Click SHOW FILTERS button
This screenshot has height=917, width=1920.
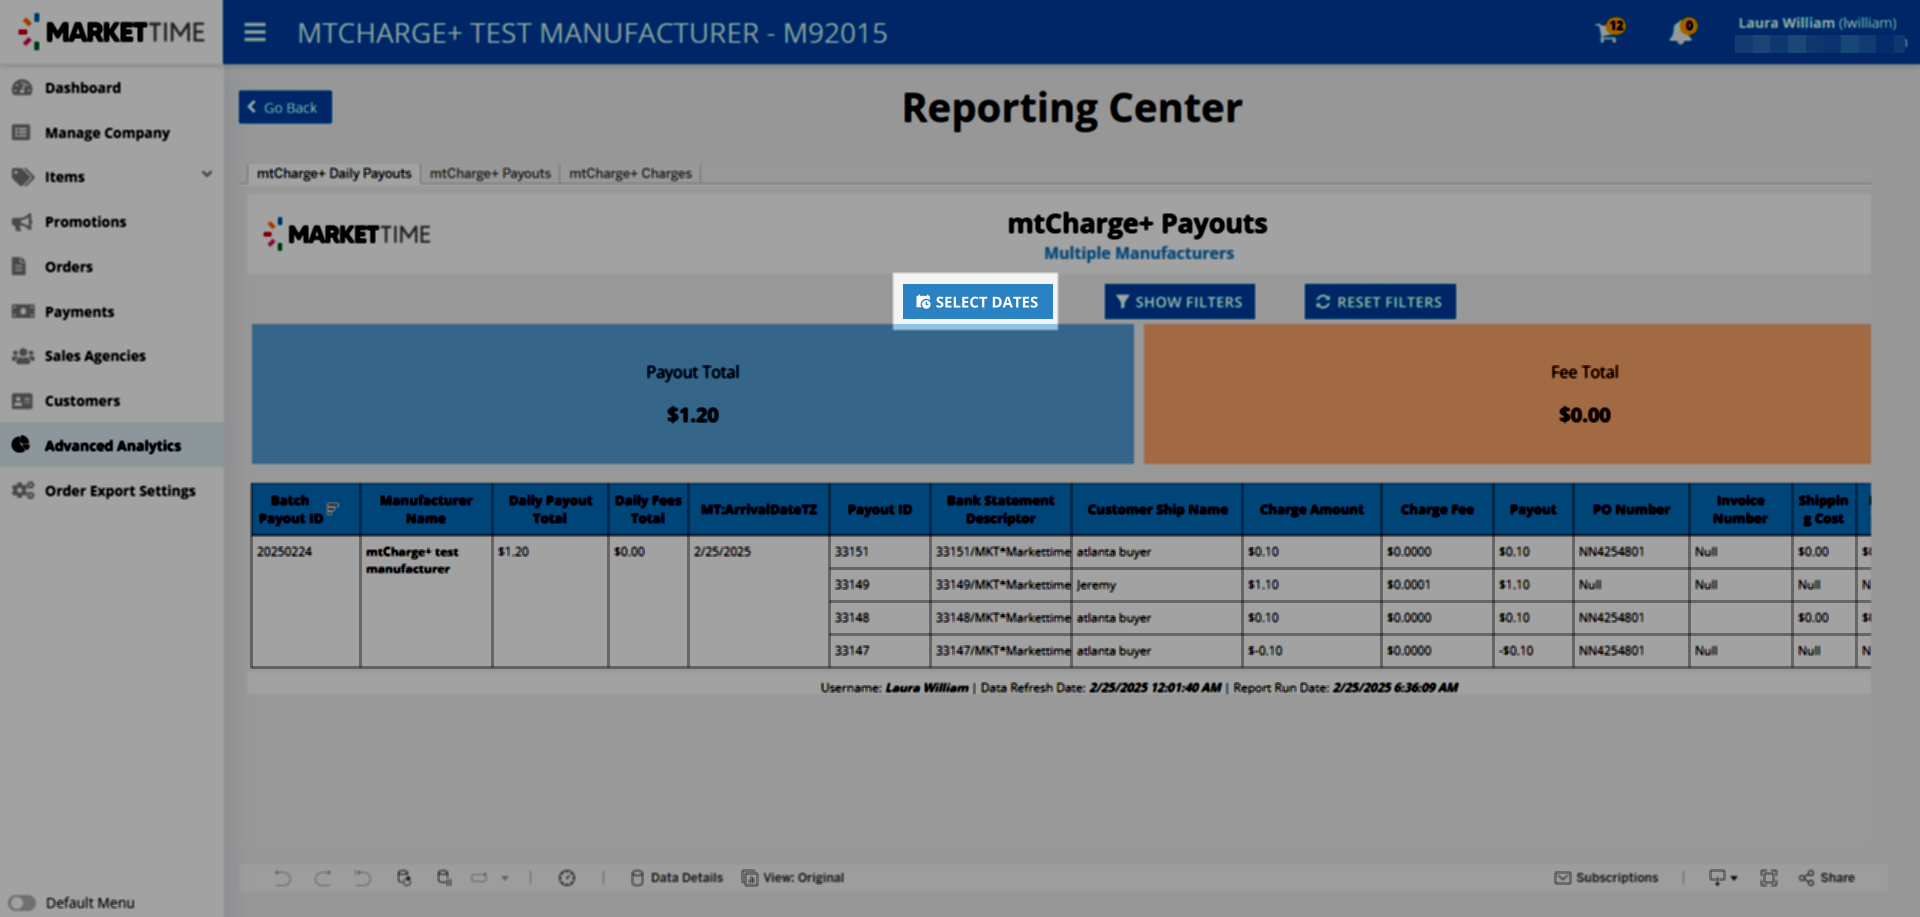[x=1179, y=302]
